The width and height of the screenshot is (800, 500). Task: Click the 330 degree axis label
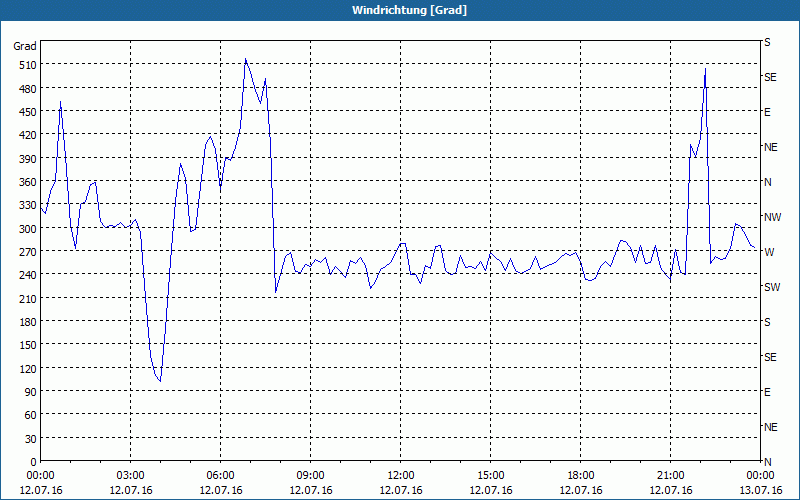point(28,205)
